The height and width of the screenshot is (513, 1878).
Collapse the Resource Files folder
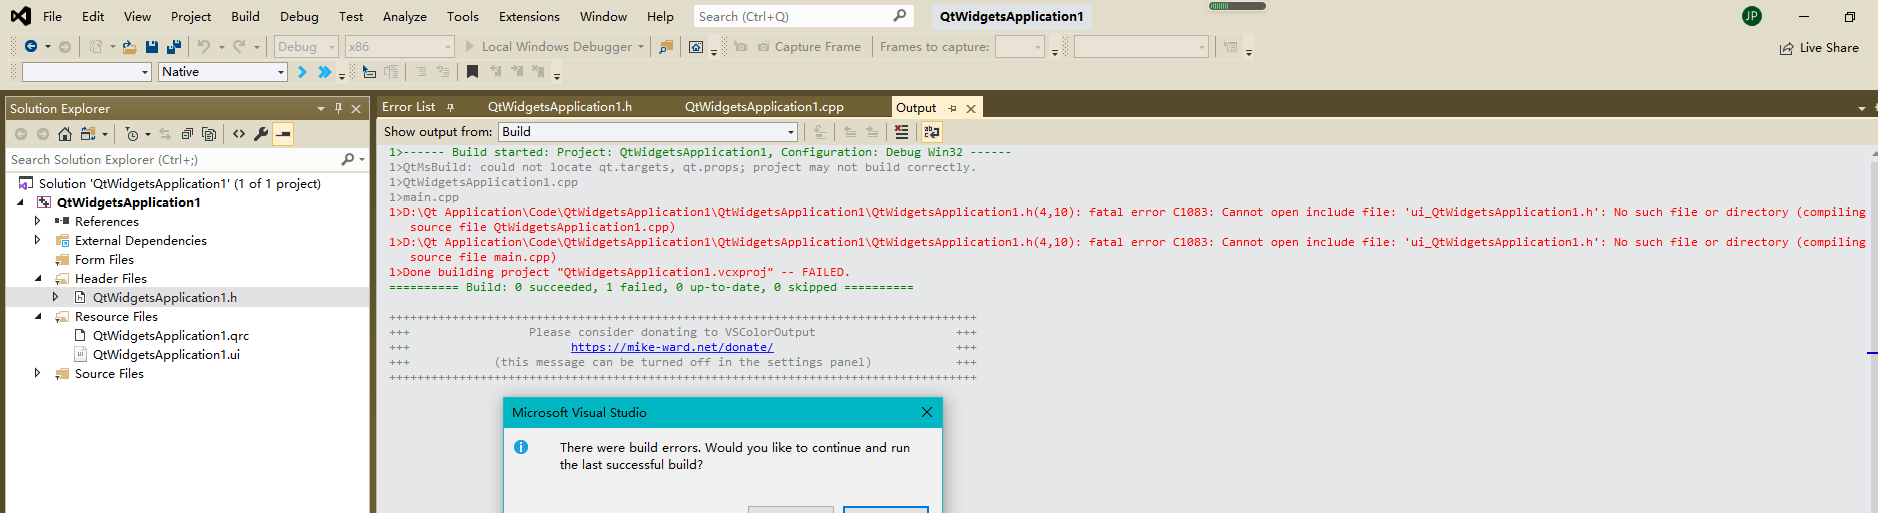[x=39, y=316]
